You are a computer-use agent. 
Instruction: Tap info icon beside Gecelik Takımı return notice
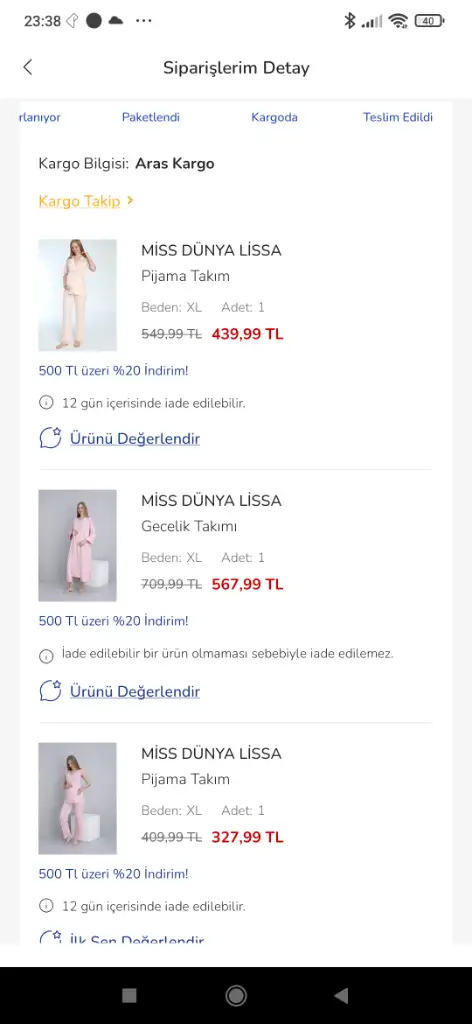point(46,656)
